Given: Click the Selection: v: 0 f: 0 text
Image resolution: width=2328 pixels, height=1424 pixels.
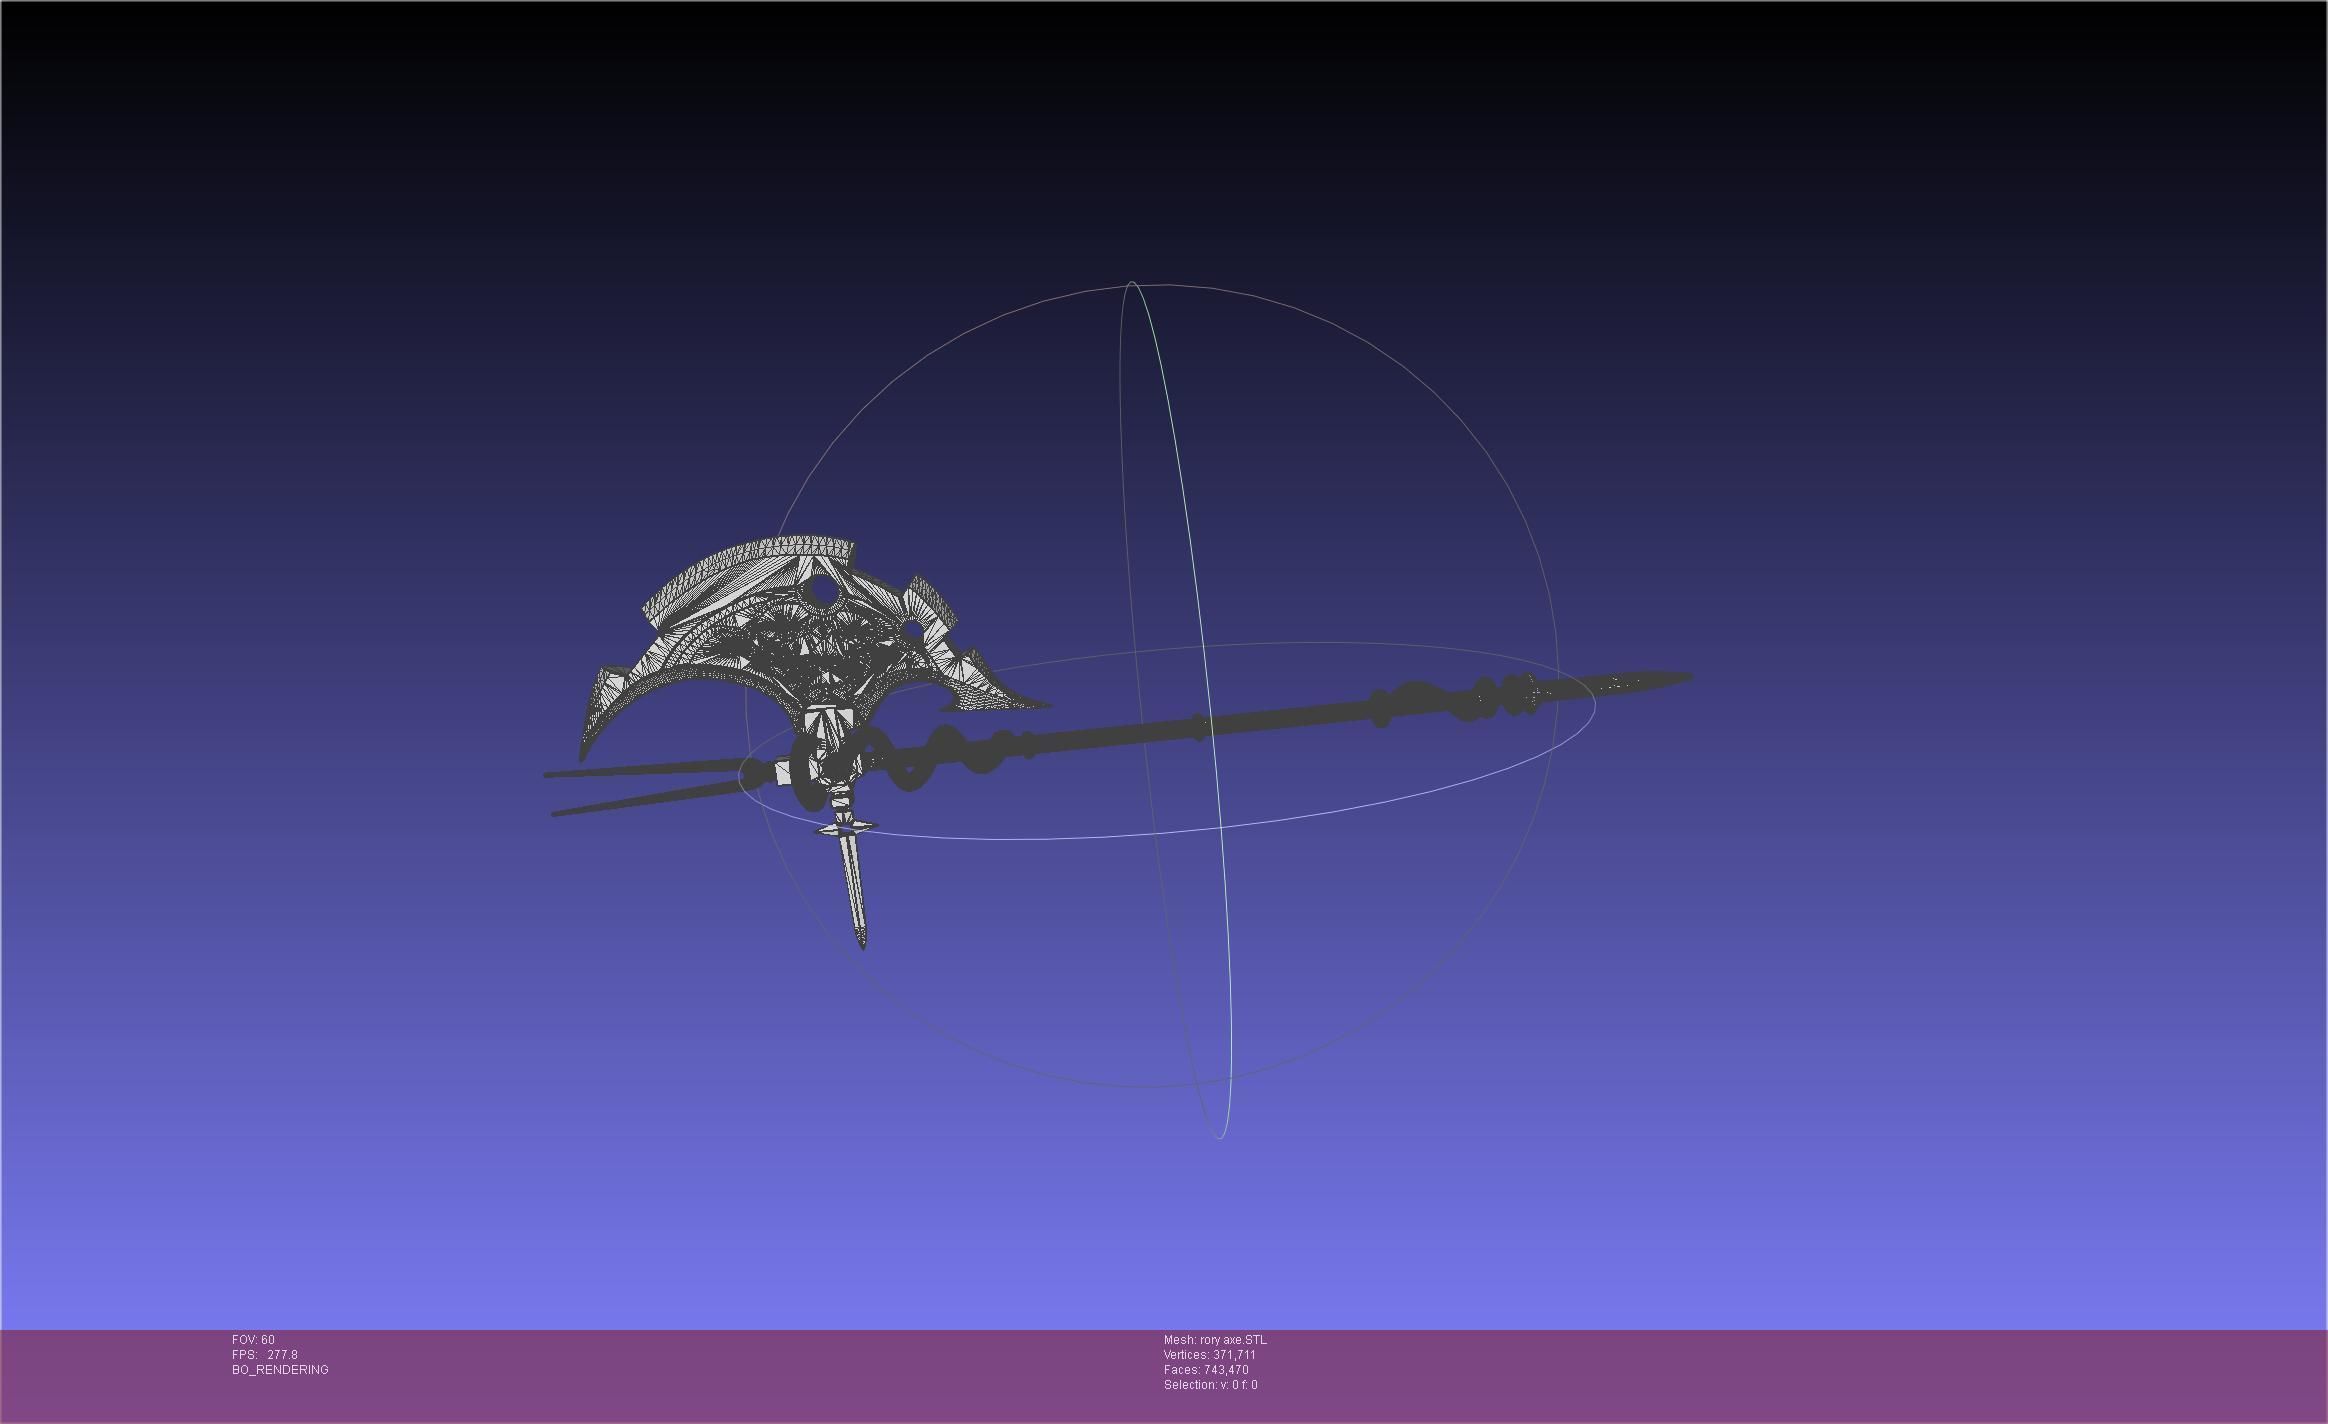Looking at the screenshot, I should 1210,1385.
